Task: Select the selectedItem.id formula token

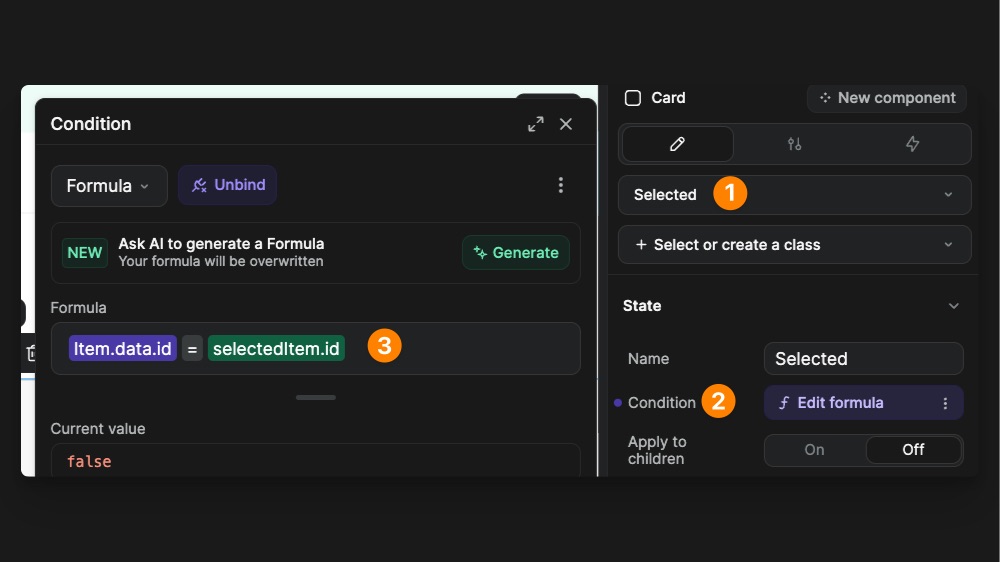Action: point(276,348)
